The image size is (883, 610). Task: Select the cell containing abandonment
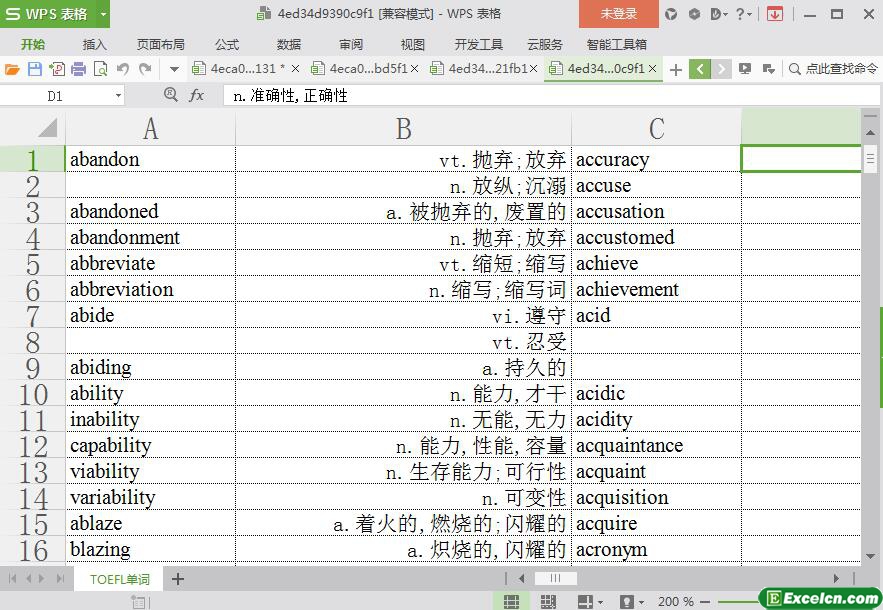(x=150, y=237)
